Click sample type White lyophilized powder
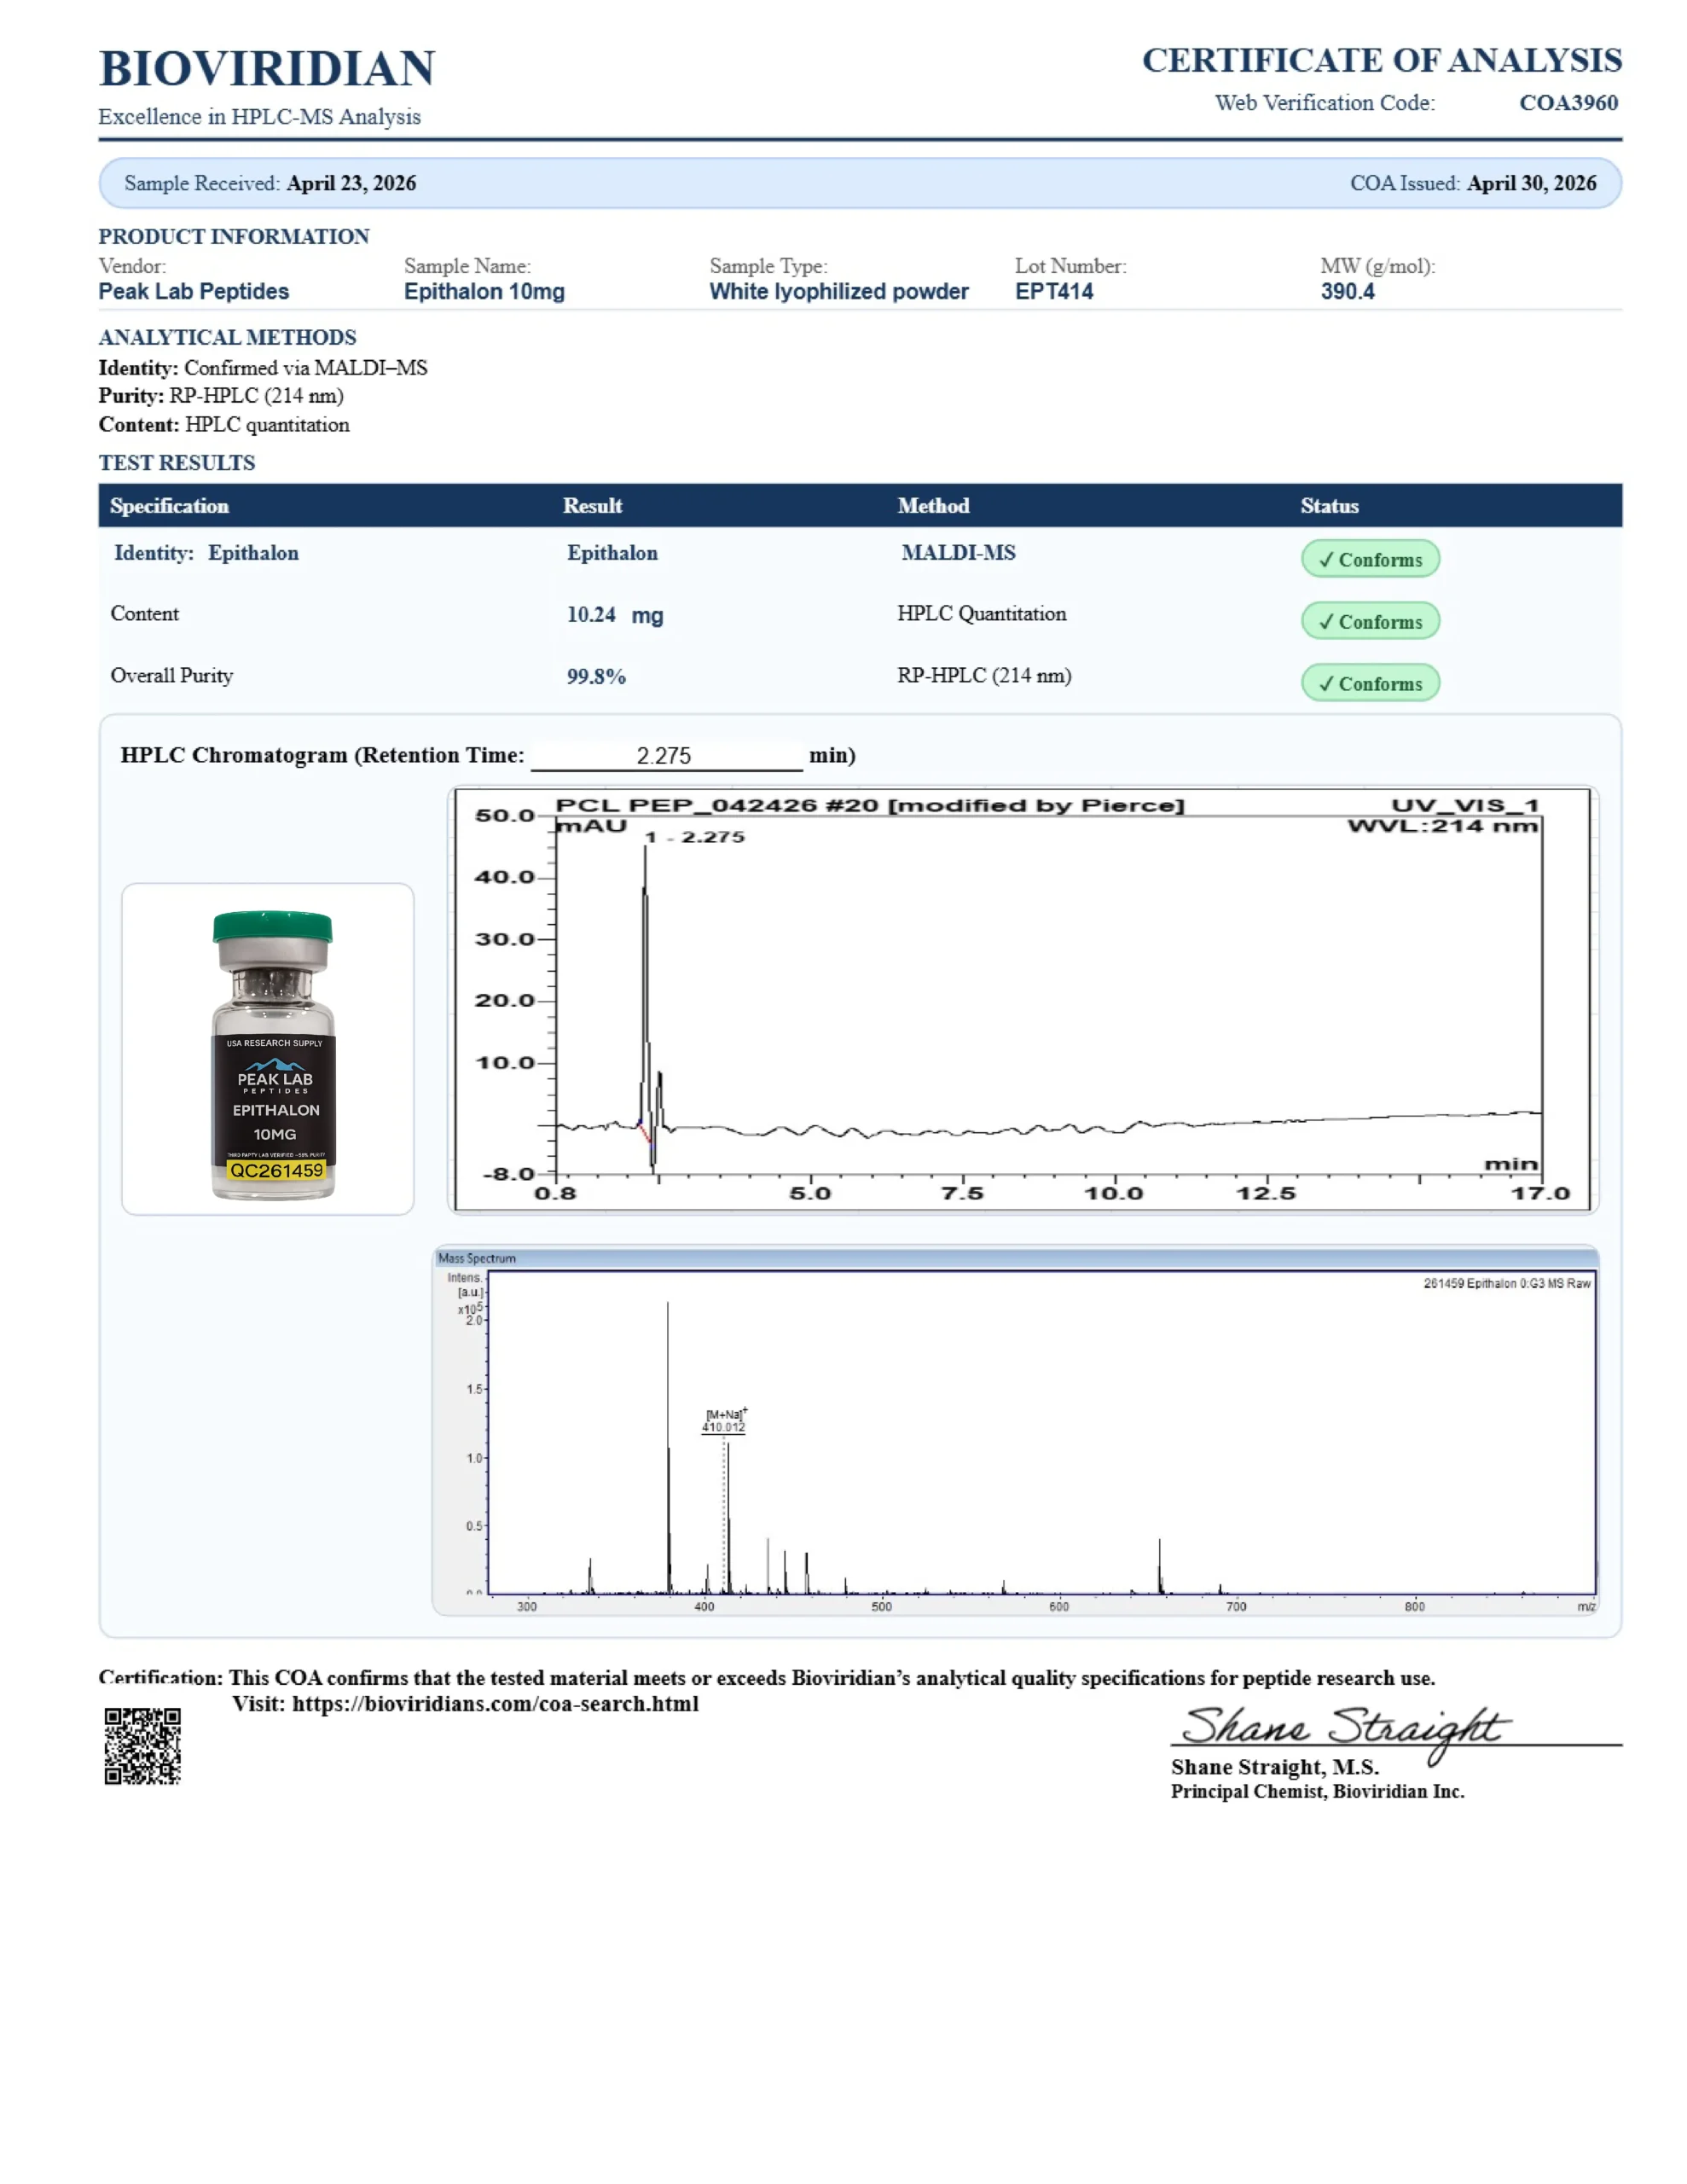 pos(839,291)
